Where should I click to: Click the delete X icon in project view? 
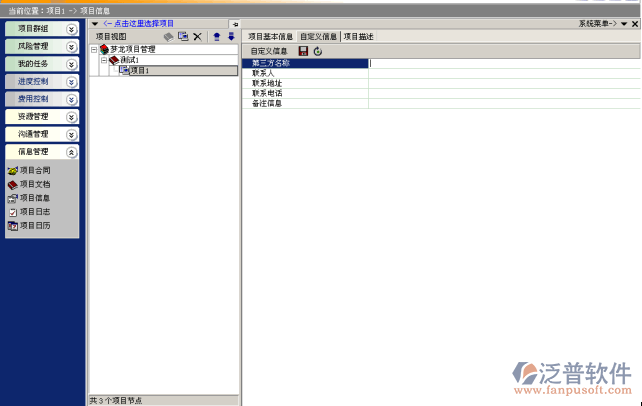(x=197, y=37)
